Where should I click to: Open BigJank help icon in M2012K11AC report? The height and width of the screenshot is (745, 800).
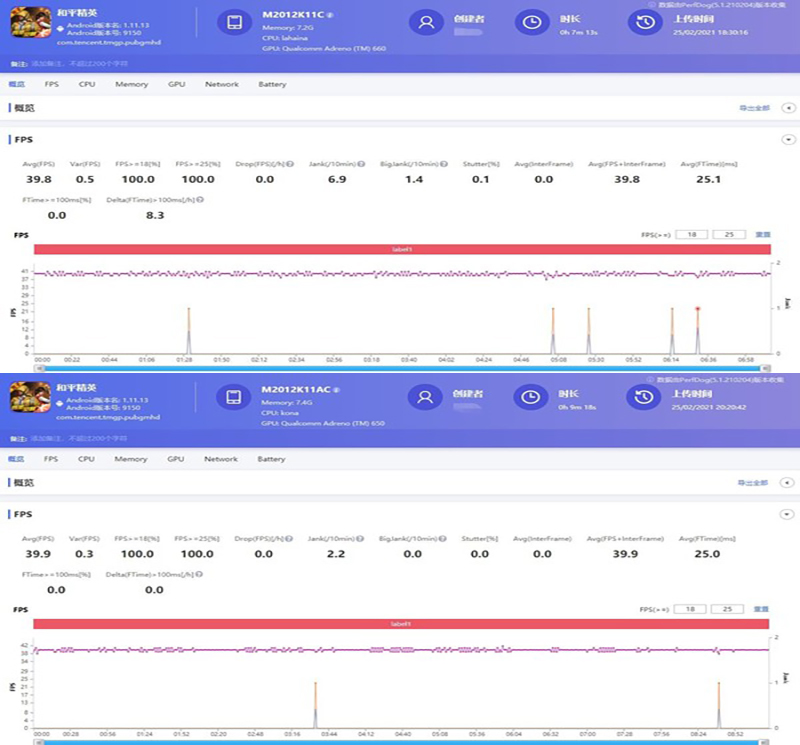[442, 539]
